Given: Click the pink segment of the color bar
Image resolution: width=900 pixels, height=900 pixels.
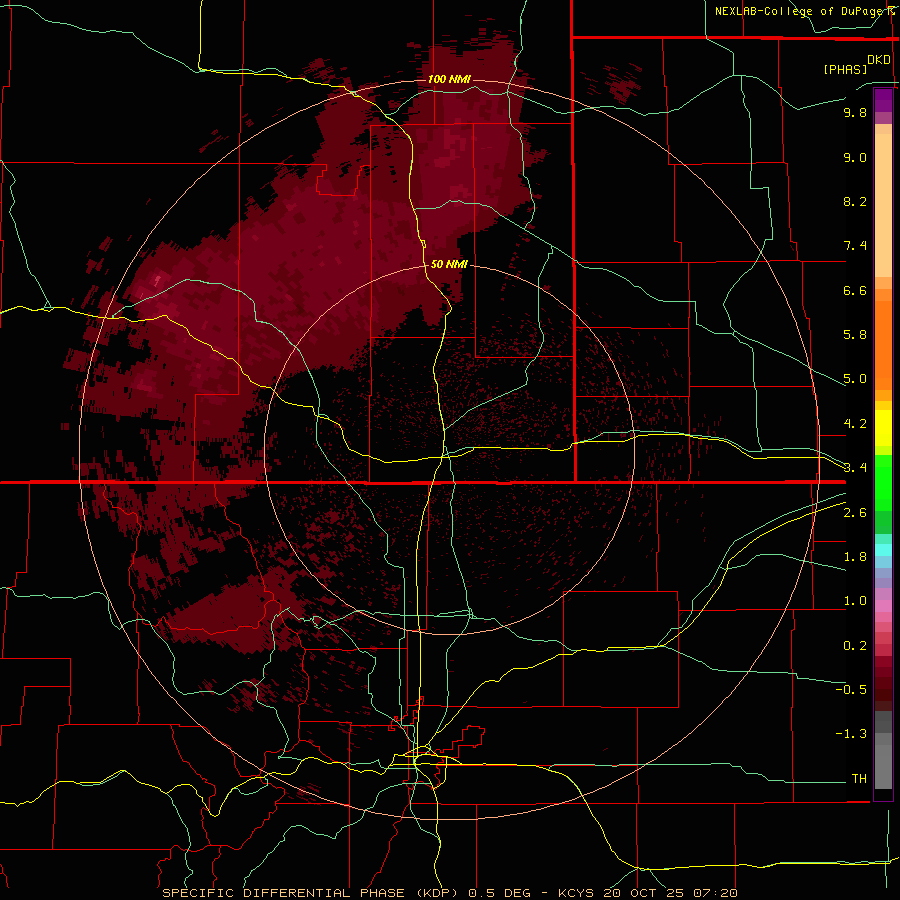Looking at the screenshot, I should tap(883, 606).
